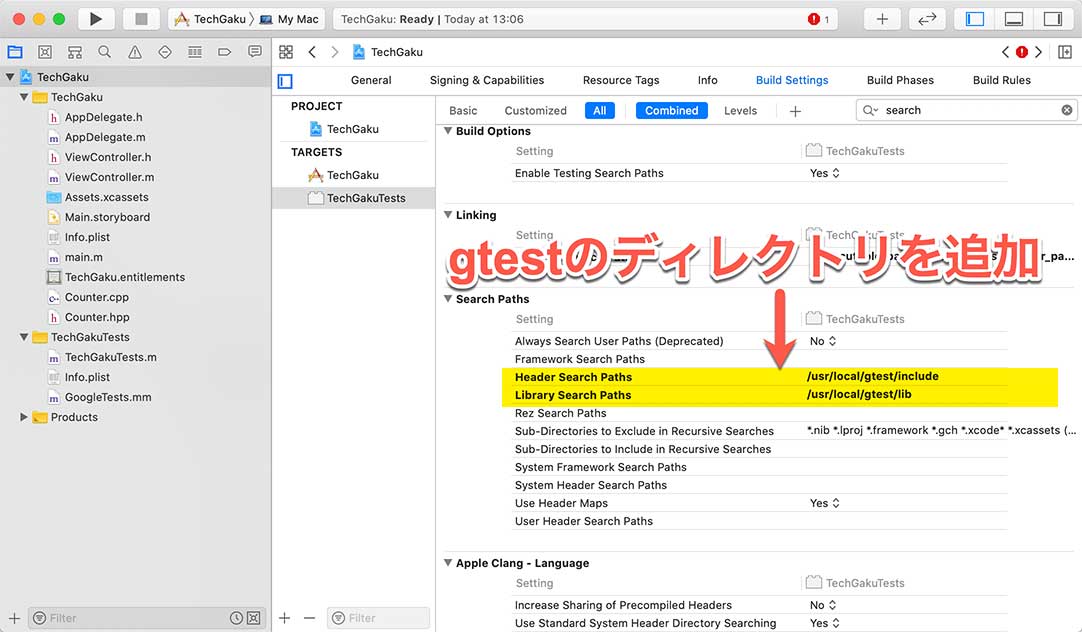The height and width of the screenshot is (632, 1082).
Task: Switch to the Build Phases tab
Action: [900, 80]
